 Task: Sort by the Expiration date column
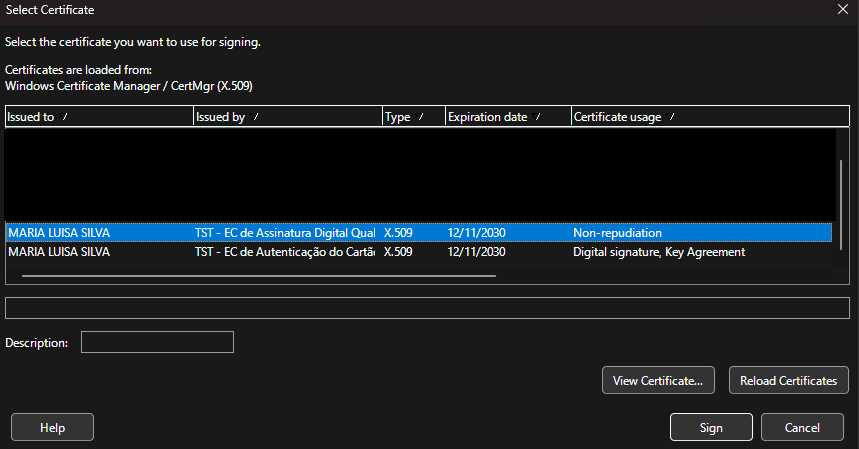click(507, 117)
